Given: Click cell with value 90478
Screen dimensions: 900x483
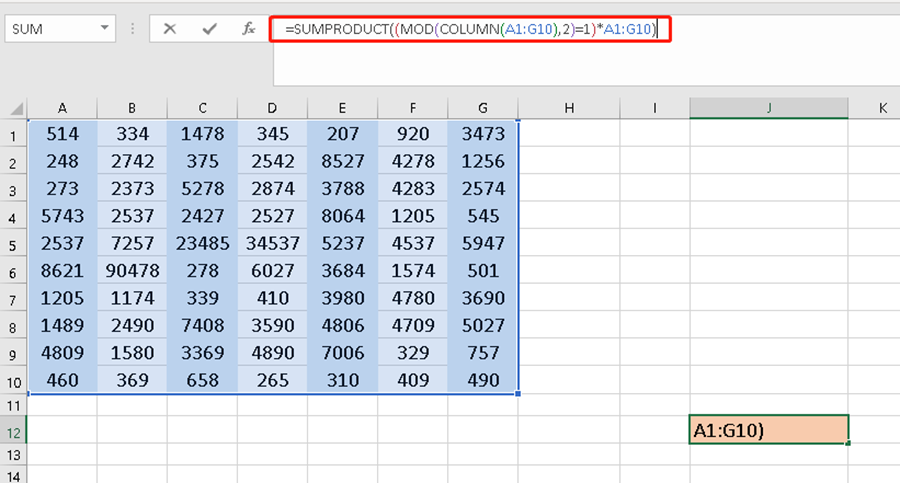Looking at the screenshot, I should pyautogui.click(x=132, y=271).
